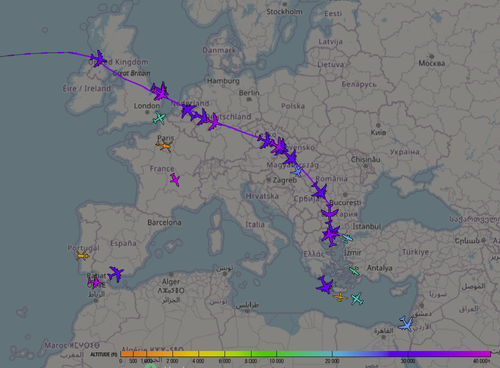The height and width of the screenshot is (368, 500).
Task: Click the magenta 40 000+ end of altitude legend
Action: coord(482,354)
